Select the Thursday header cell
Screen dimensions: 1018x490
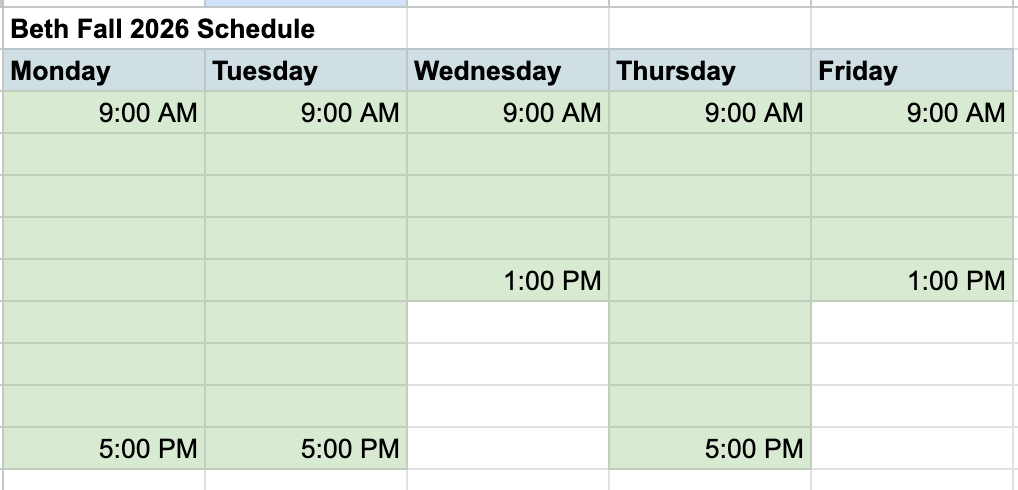(710, 70)
